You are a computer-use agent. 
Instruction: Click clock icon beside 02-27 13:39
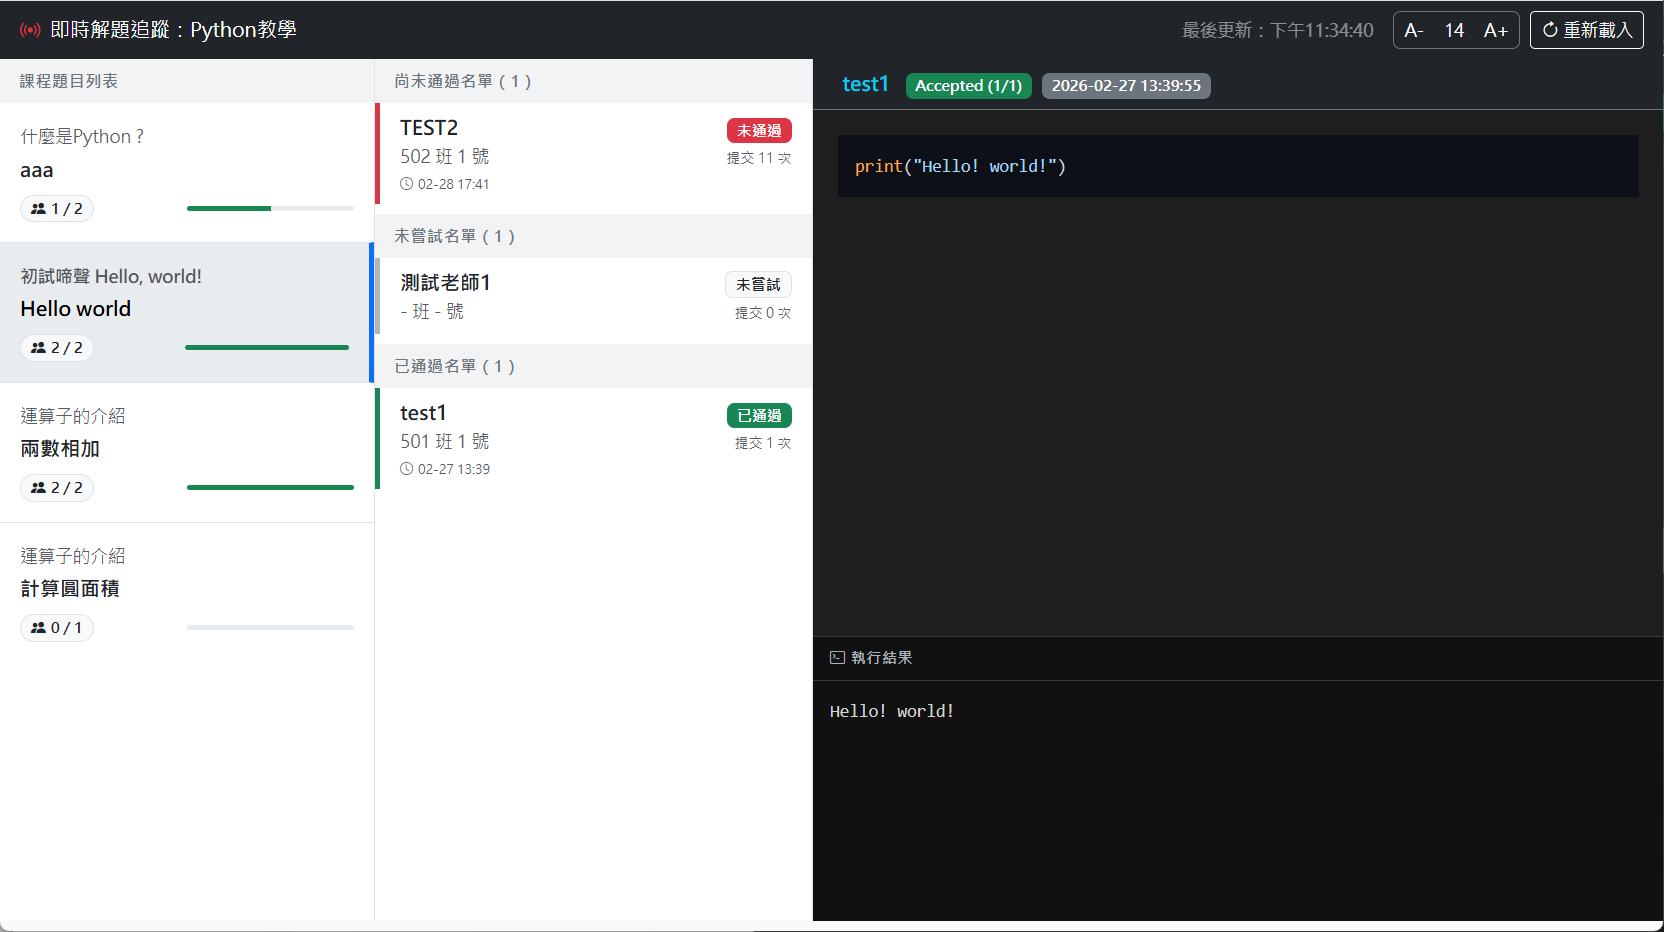(x=407, y=469)
